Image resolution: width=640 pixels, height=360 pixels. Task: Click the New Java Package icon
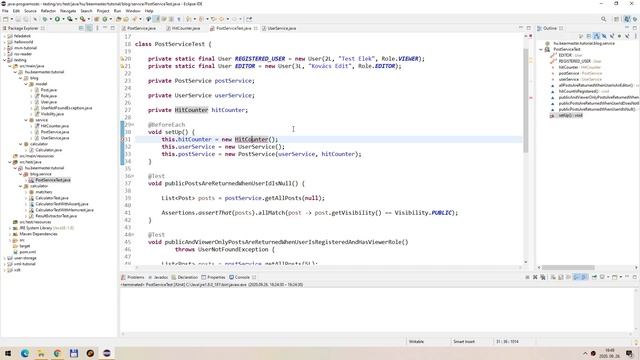96,19
